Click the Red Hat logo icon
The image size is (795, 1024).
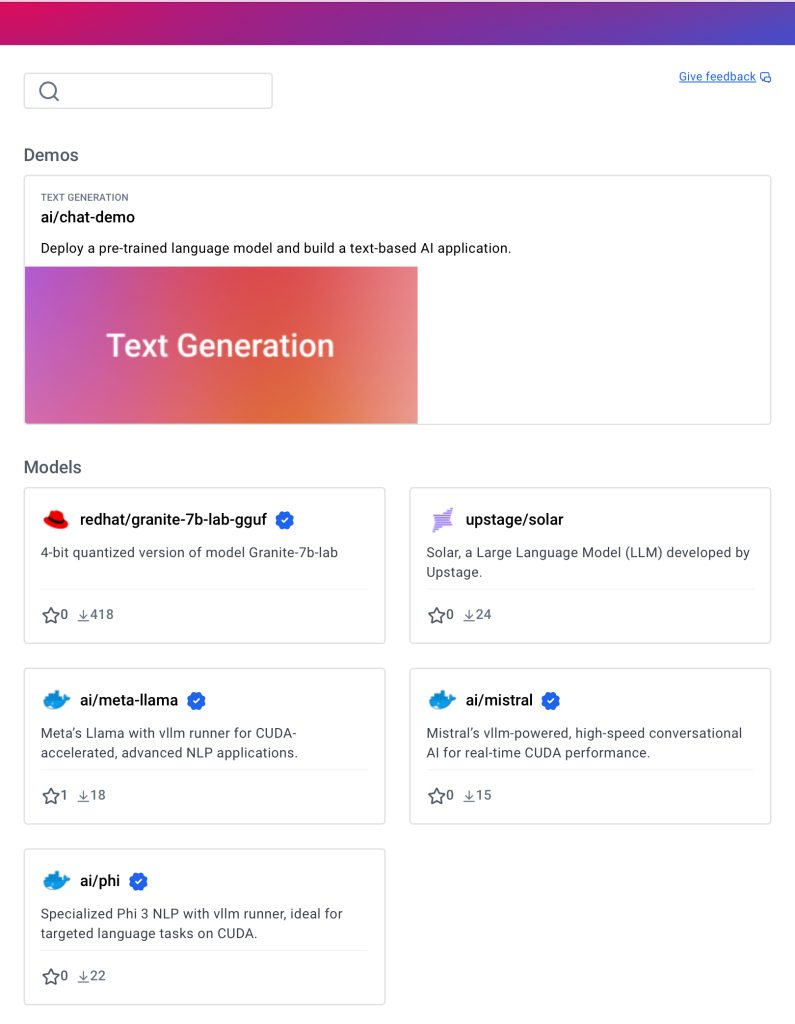(56, 520)
